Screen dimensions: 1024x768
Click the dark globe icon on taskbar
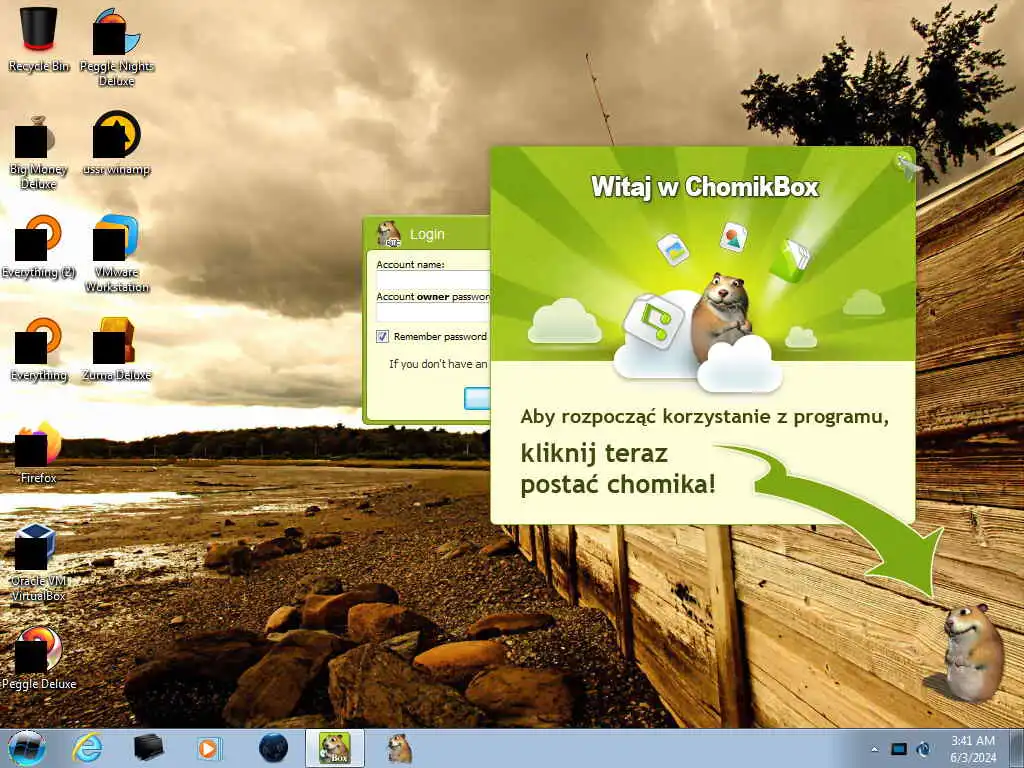click(x=273, y=748)
